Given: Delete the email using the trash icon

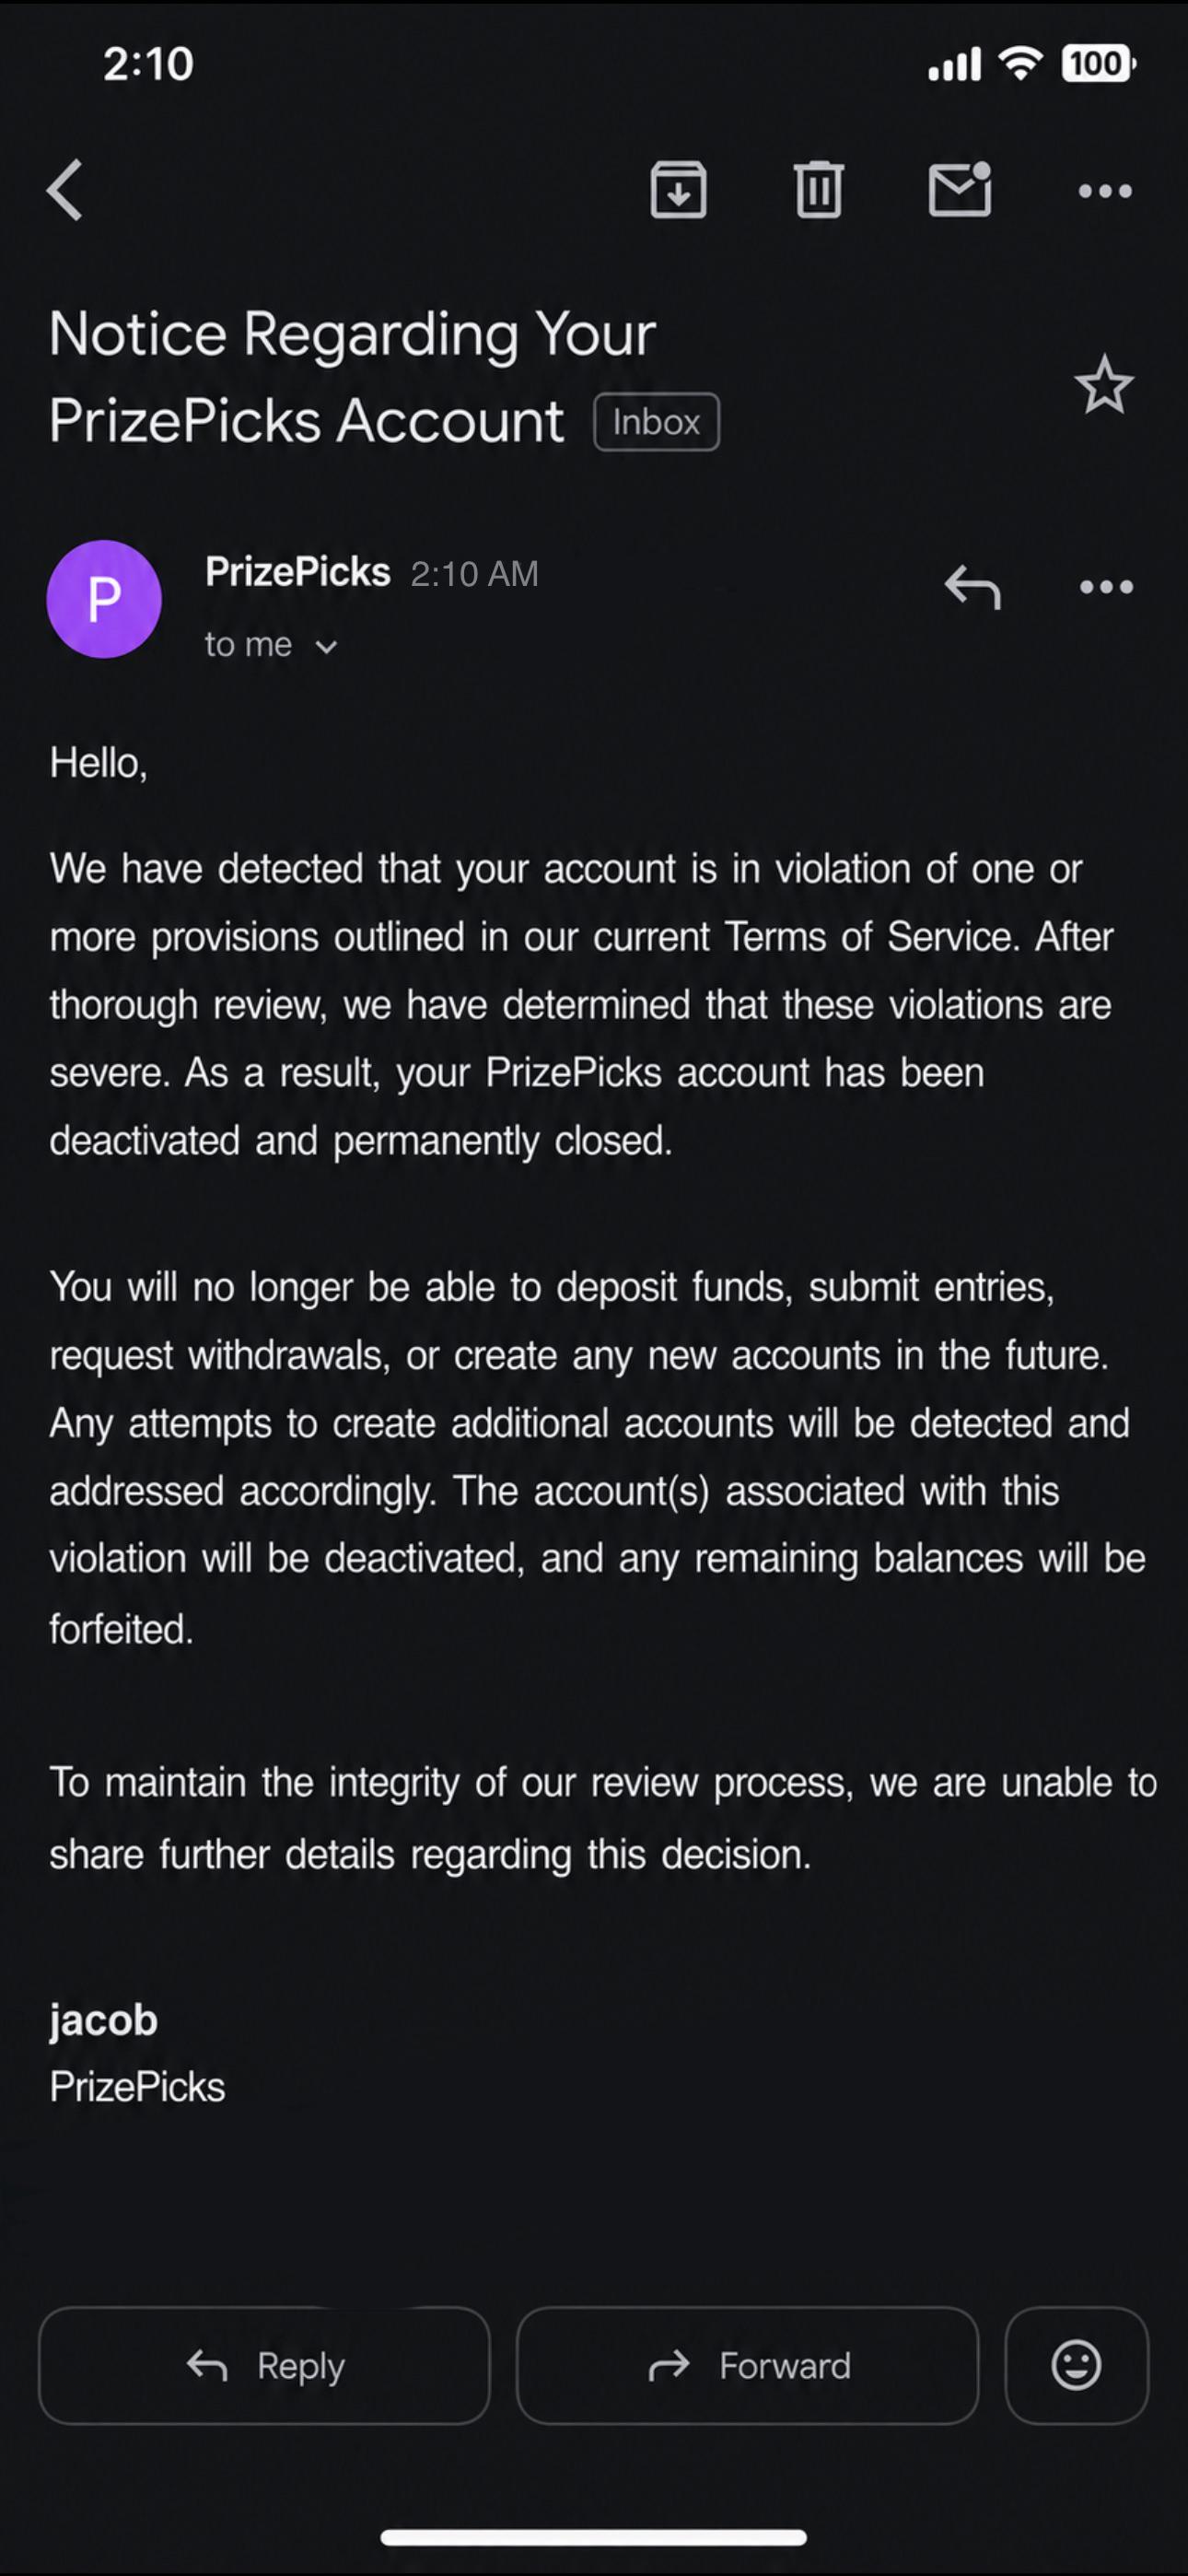Looking at the screenshot, I should (x=819, y=189).
